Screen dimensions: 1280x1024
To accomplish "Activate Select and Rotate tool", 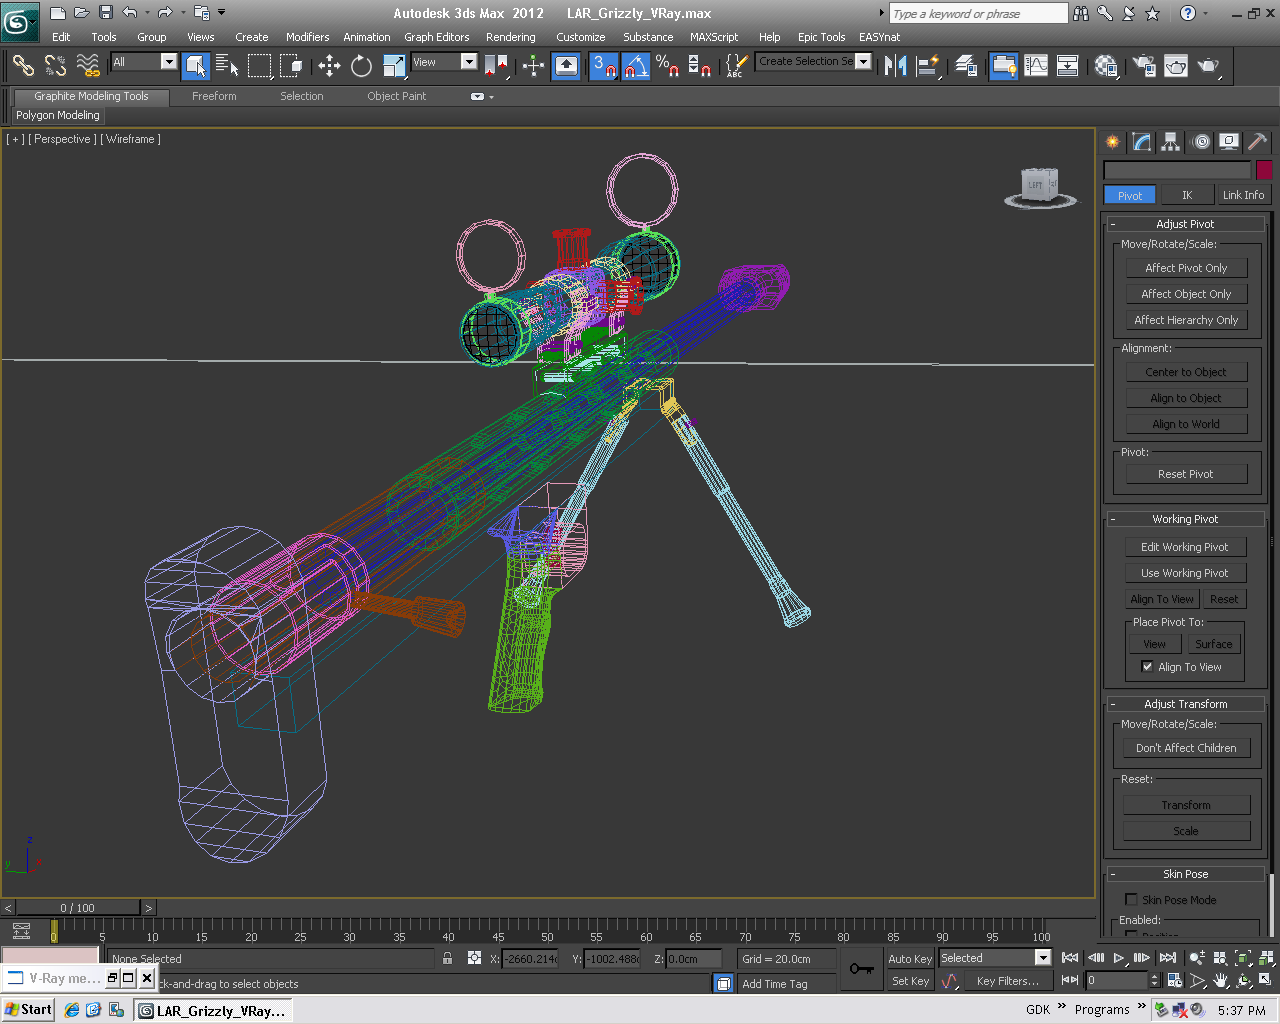I will tap(361, 66).
